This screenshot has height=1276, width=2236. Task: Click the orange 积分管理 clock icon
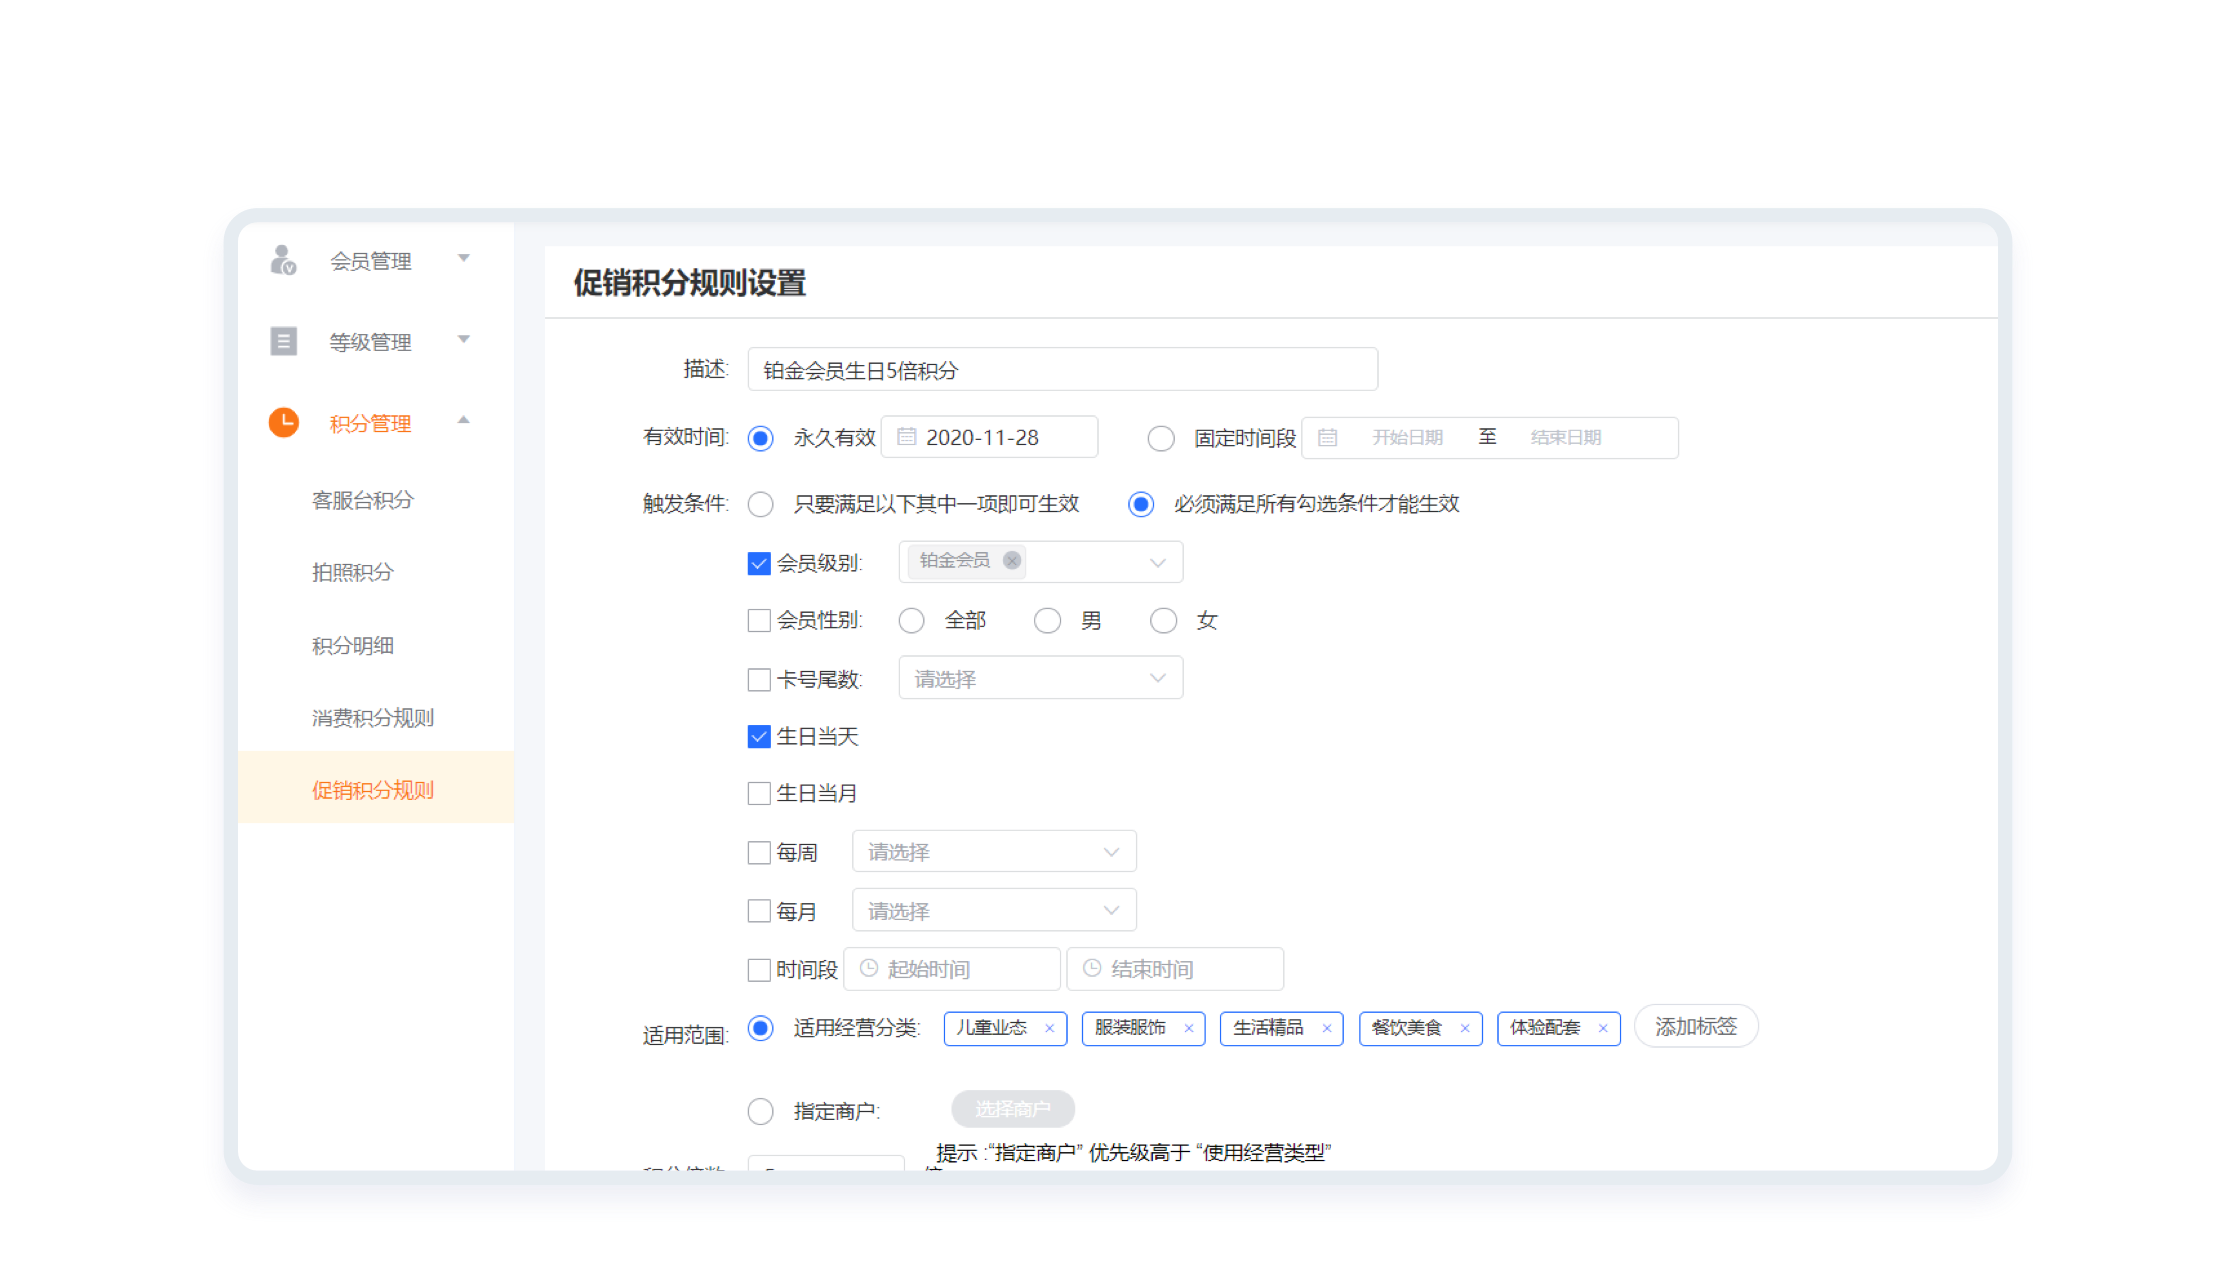[284, 422]
